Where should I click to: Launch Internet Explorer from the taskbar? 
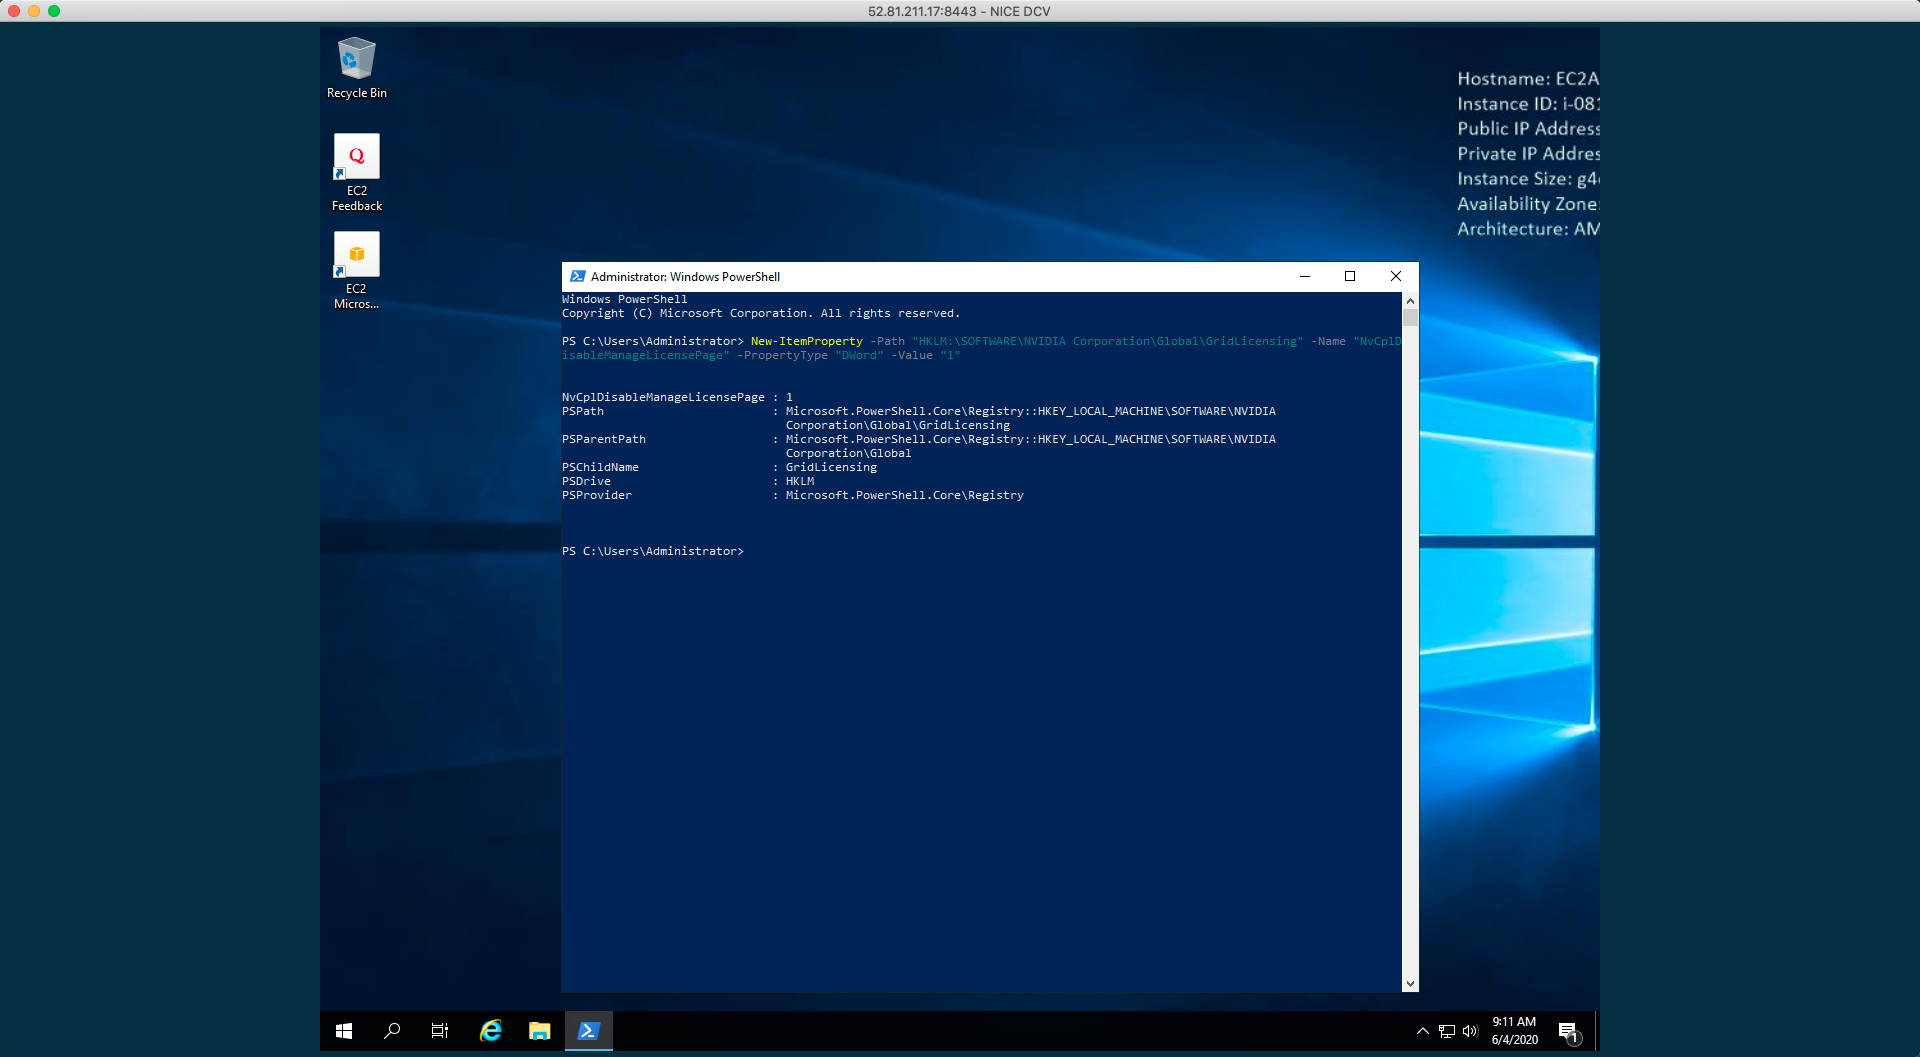coord(491,1031)
